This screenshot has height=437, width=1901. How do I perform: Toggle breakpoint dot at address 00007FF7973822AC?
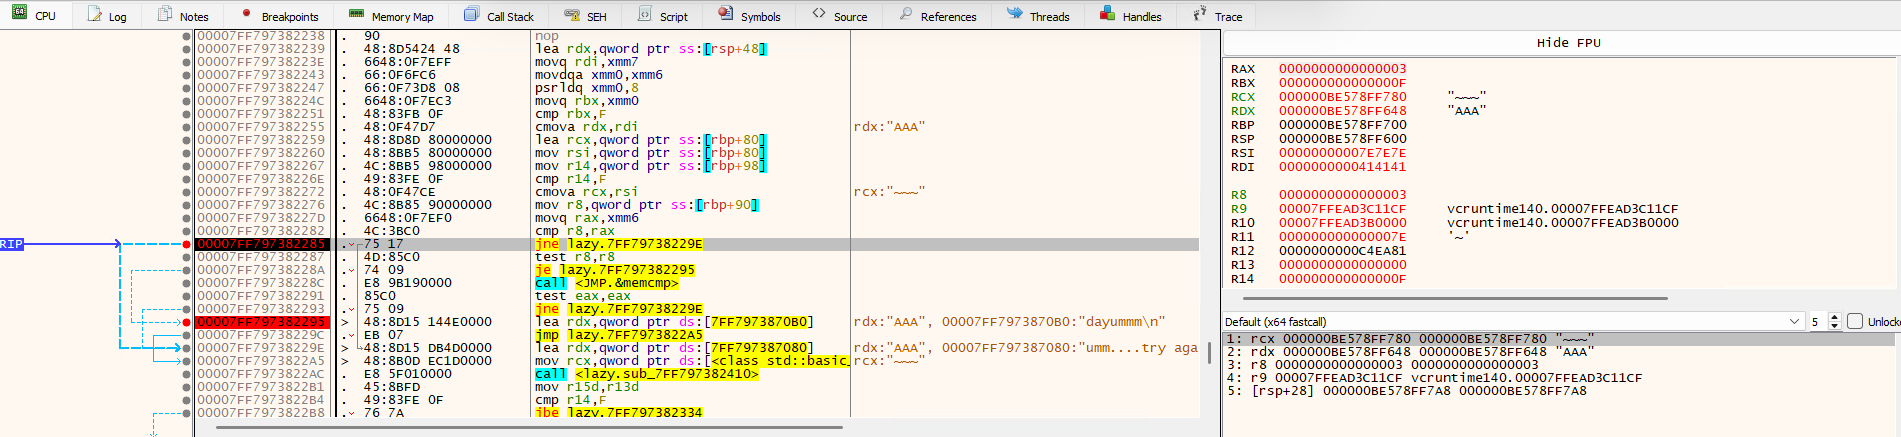187,374
